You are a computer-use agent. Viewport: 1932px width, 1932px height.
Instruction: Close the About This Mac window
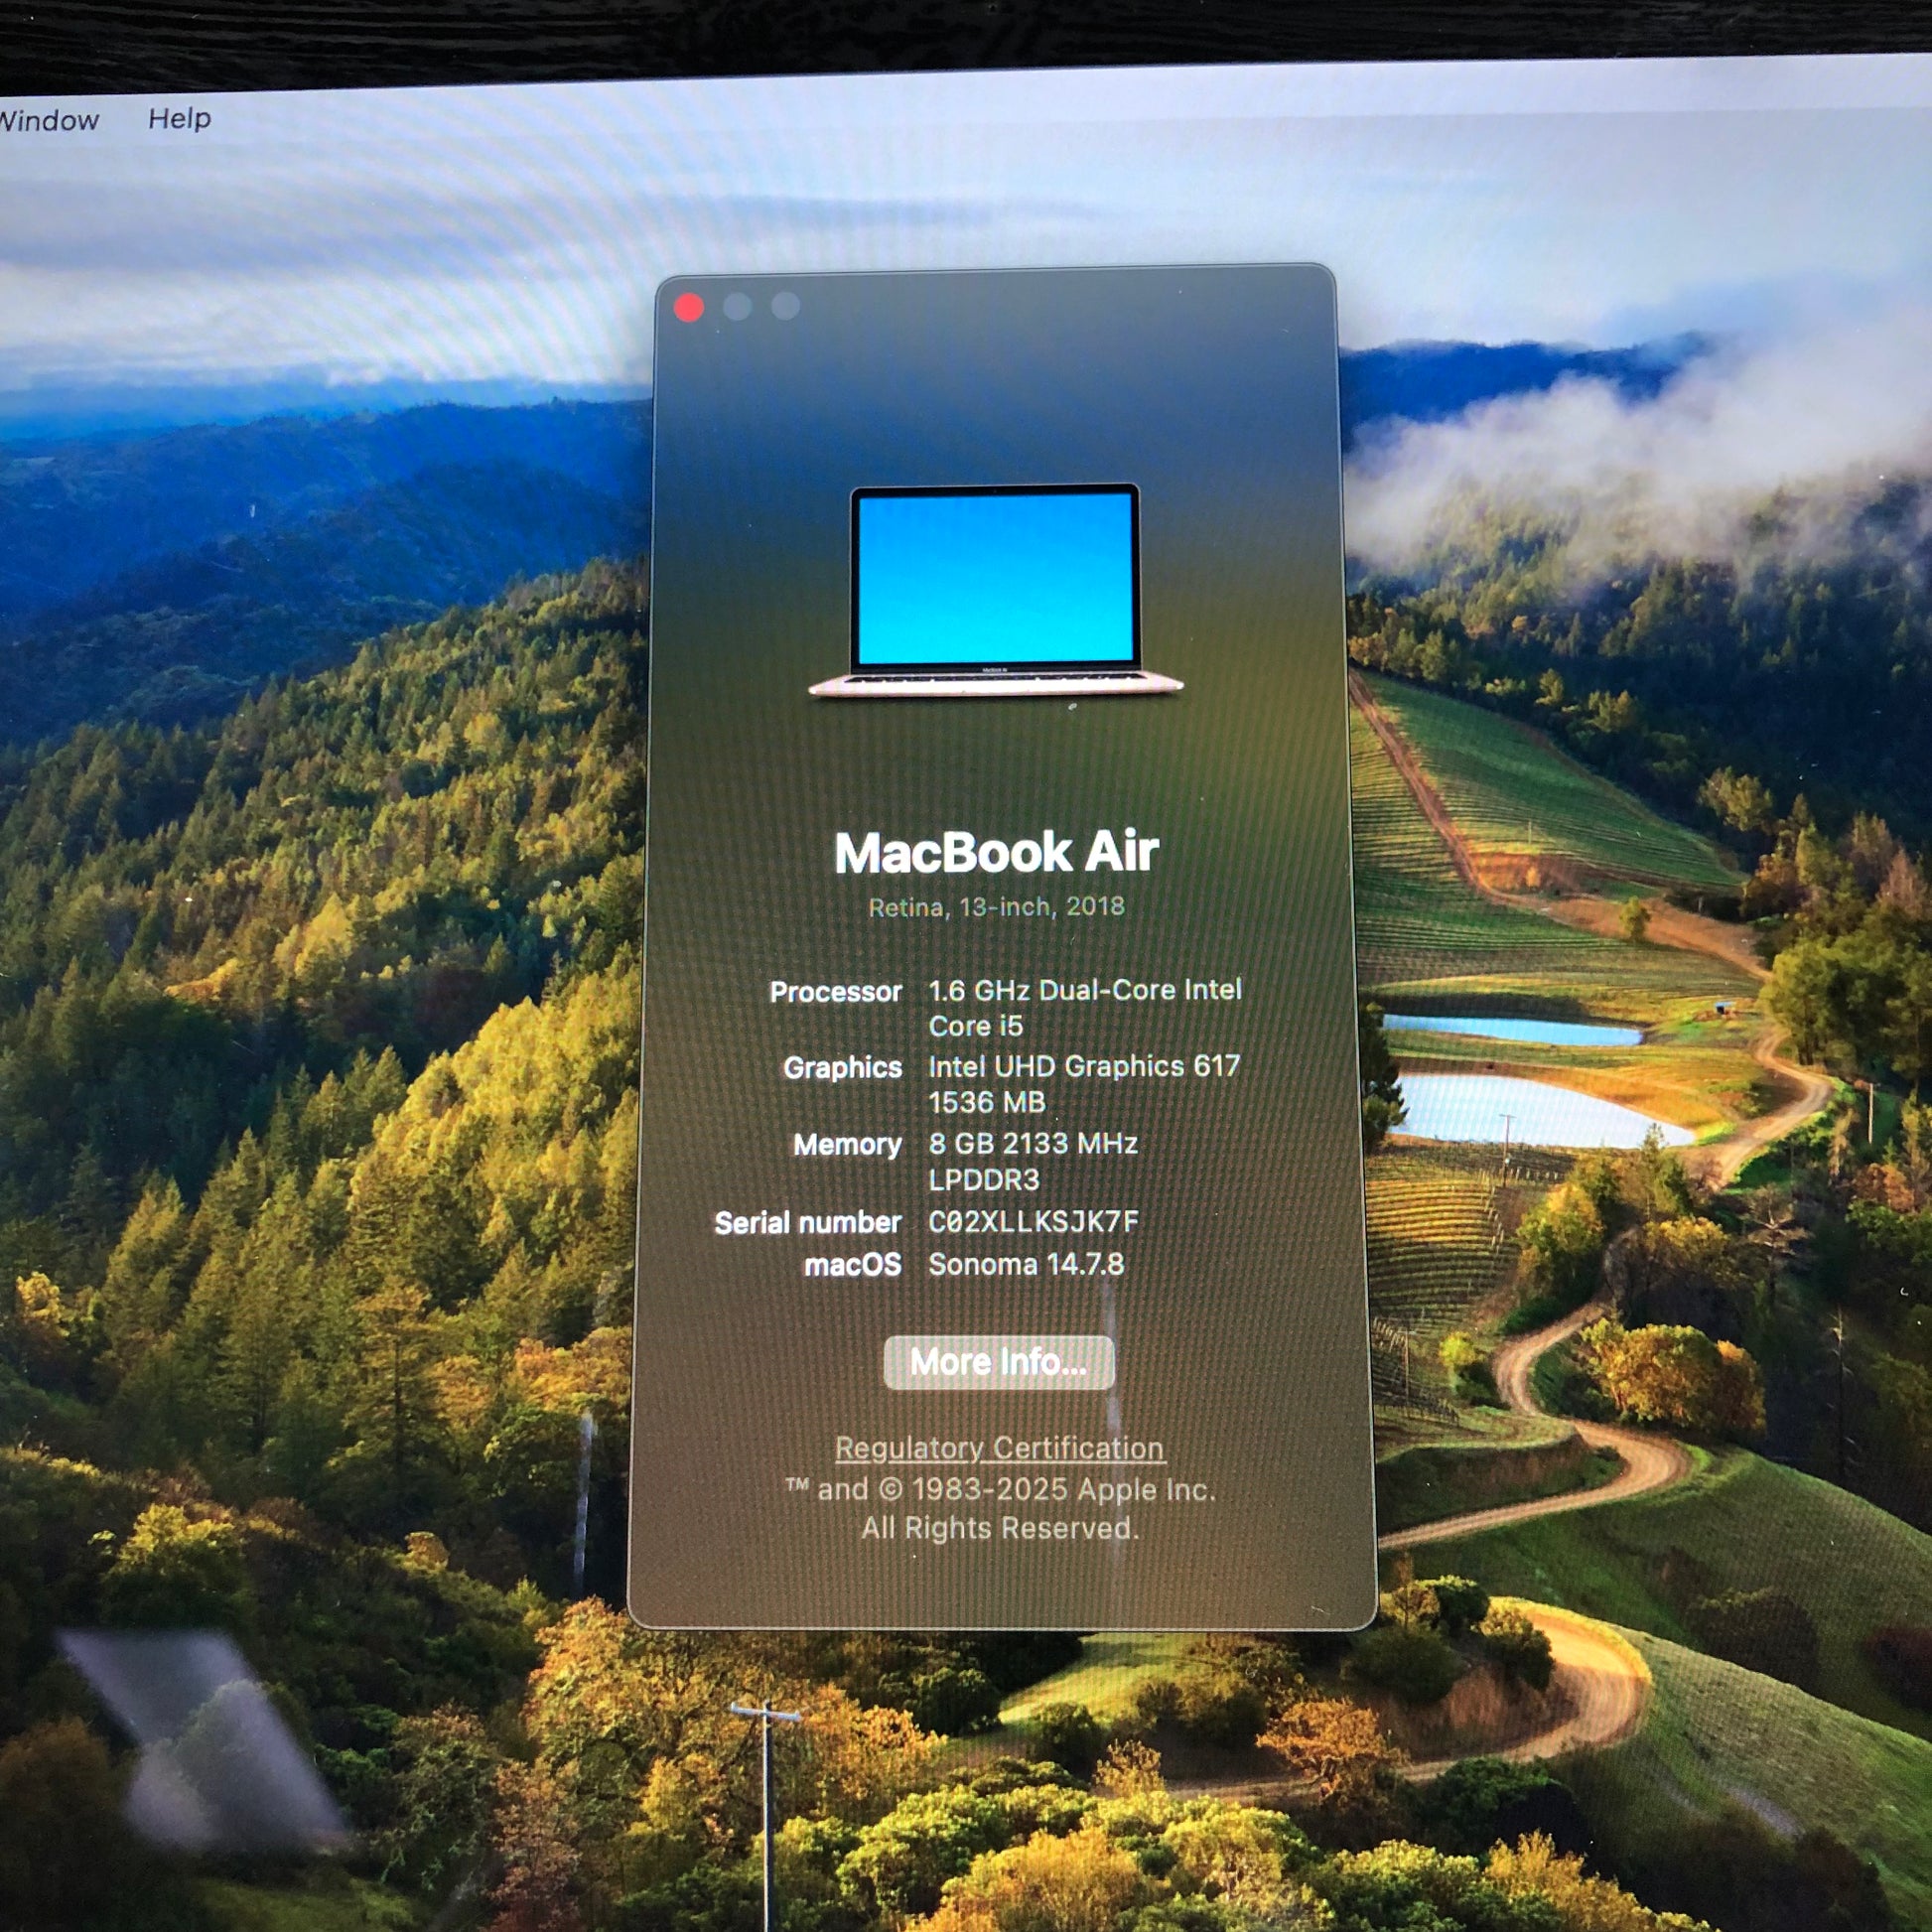tap(689, 307)
